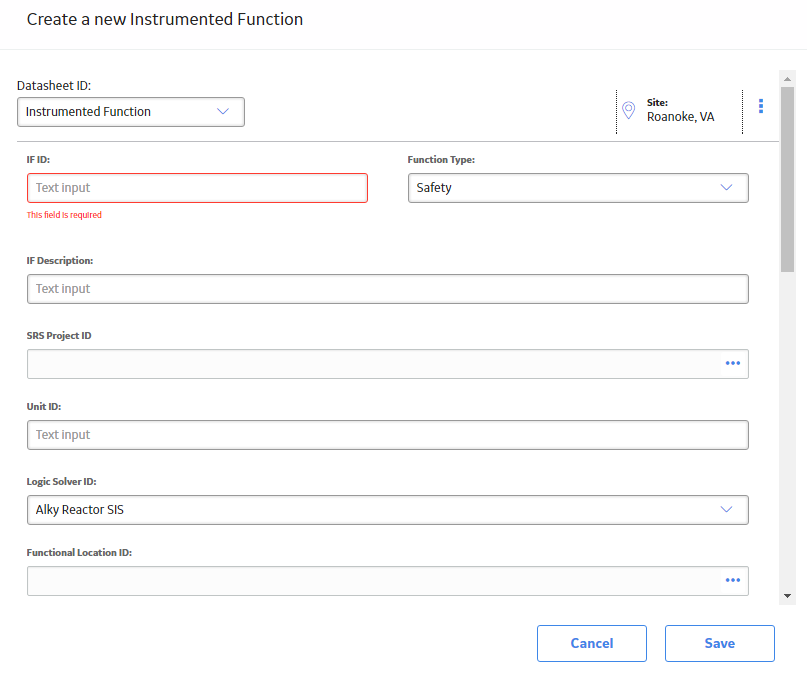Image resolution: width=807 pixels, height=681 pixels.
Task: Click the scrollbar down arrow
Action: (x=787, y=596)
